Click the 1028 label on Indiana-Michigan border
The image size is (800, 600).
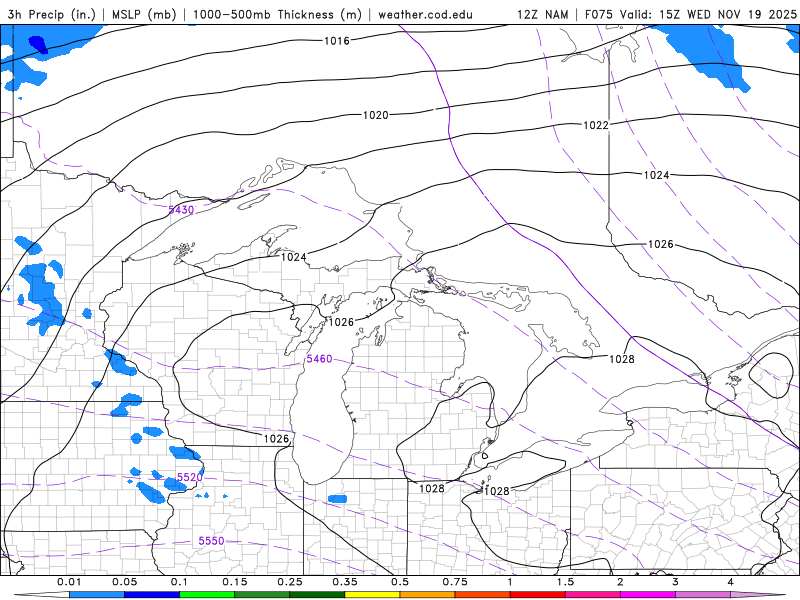[432, 489]
